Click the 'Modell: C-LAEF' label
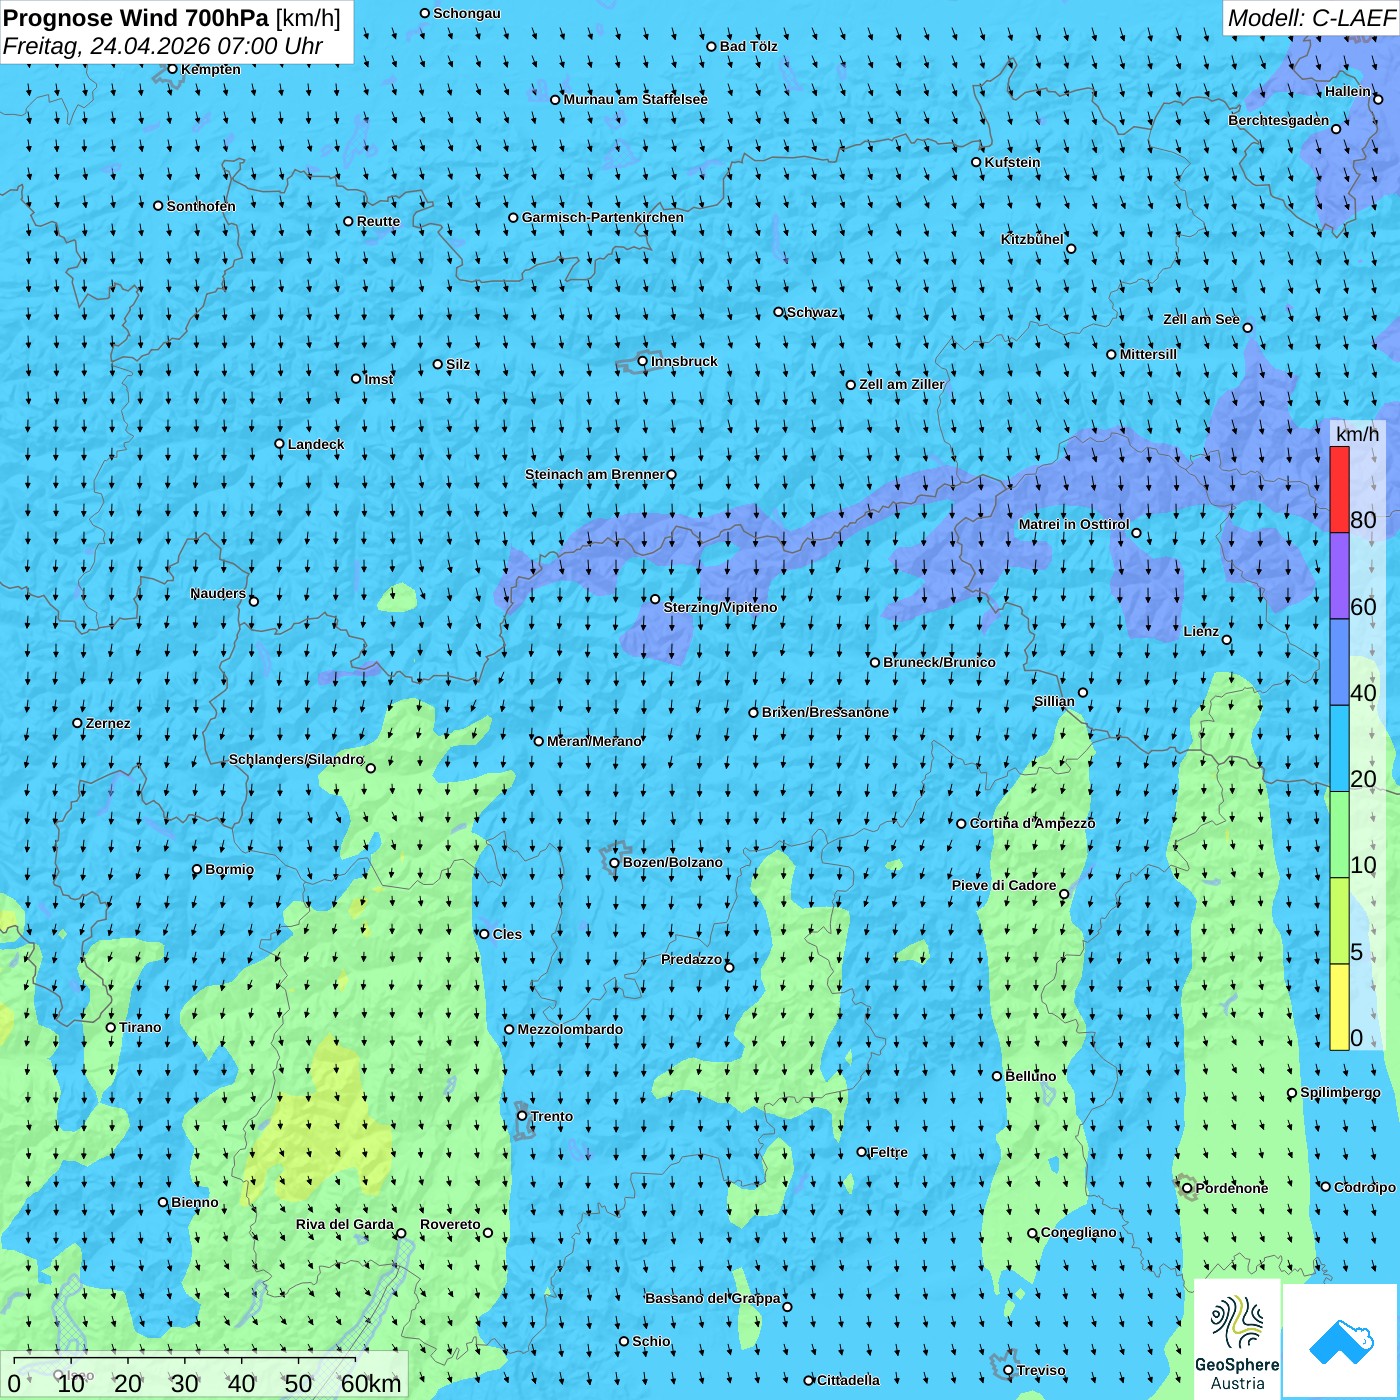 1311,18
